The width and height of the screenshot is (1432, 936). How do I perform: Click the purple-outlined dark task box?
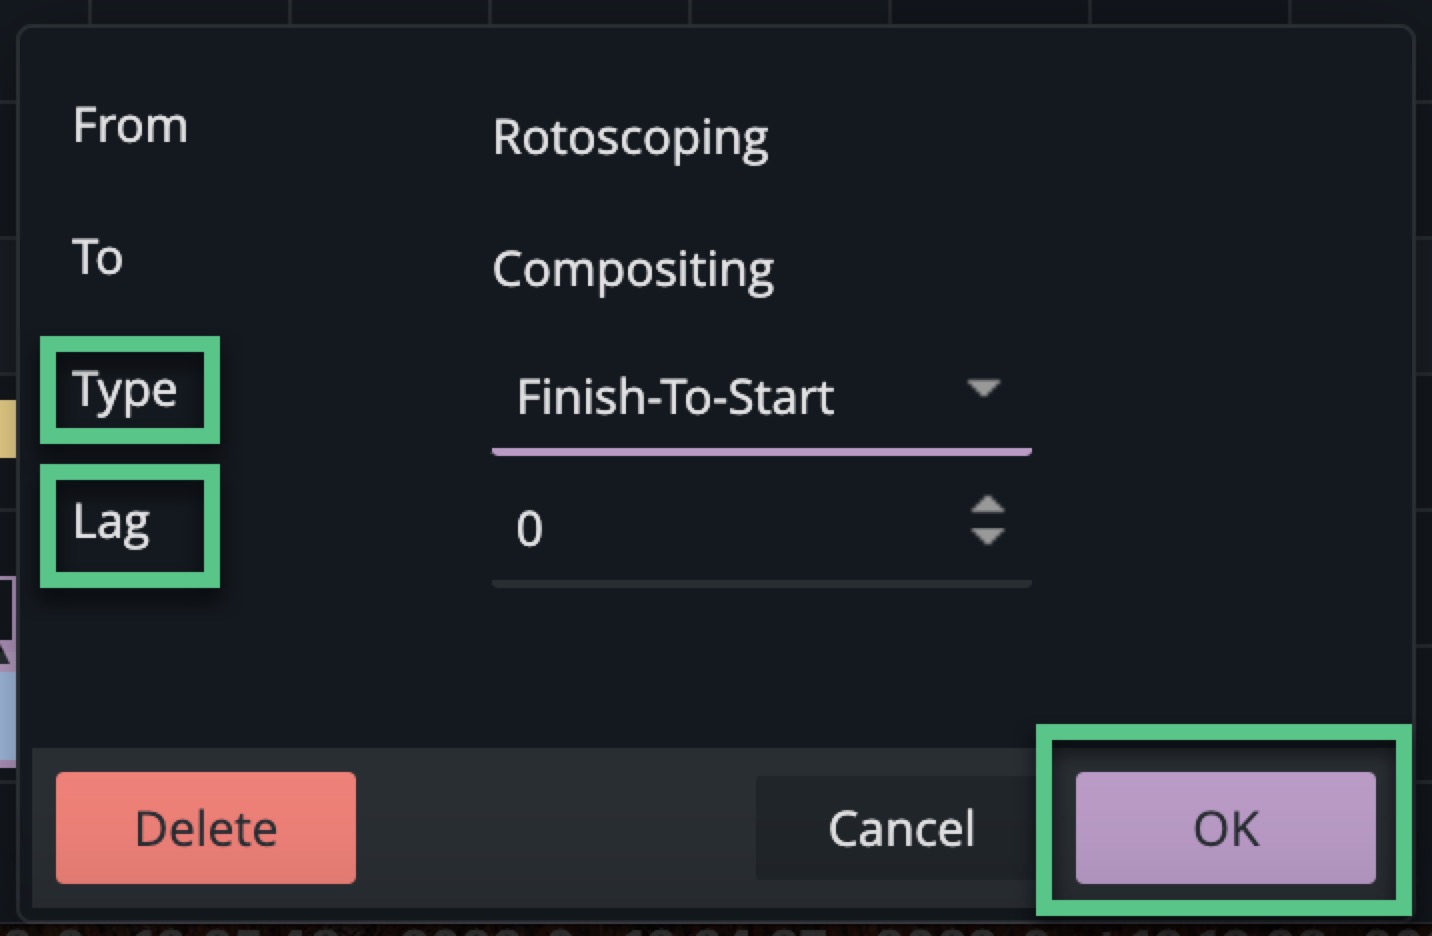pyautogui.click(x=6, y=608)
